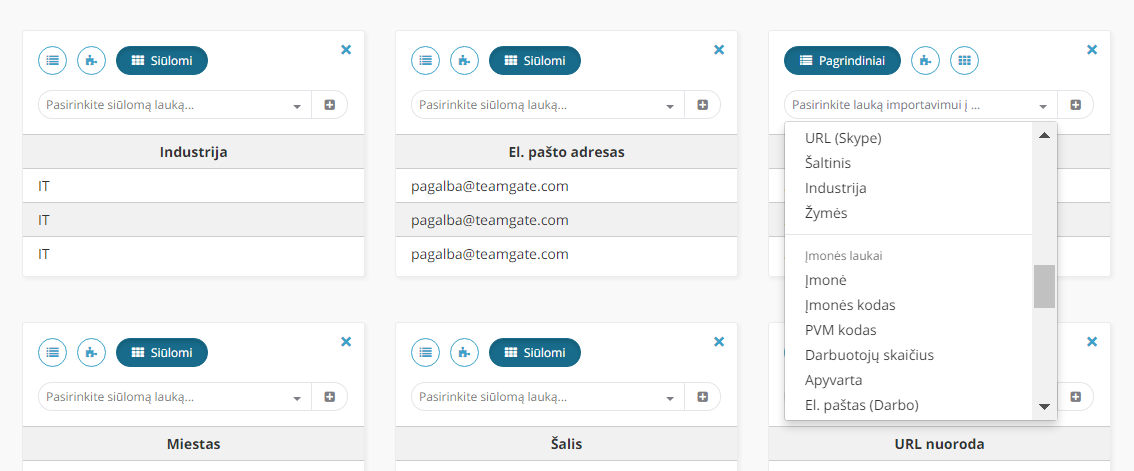Click the Miestas column header

(x=194, y=444)
